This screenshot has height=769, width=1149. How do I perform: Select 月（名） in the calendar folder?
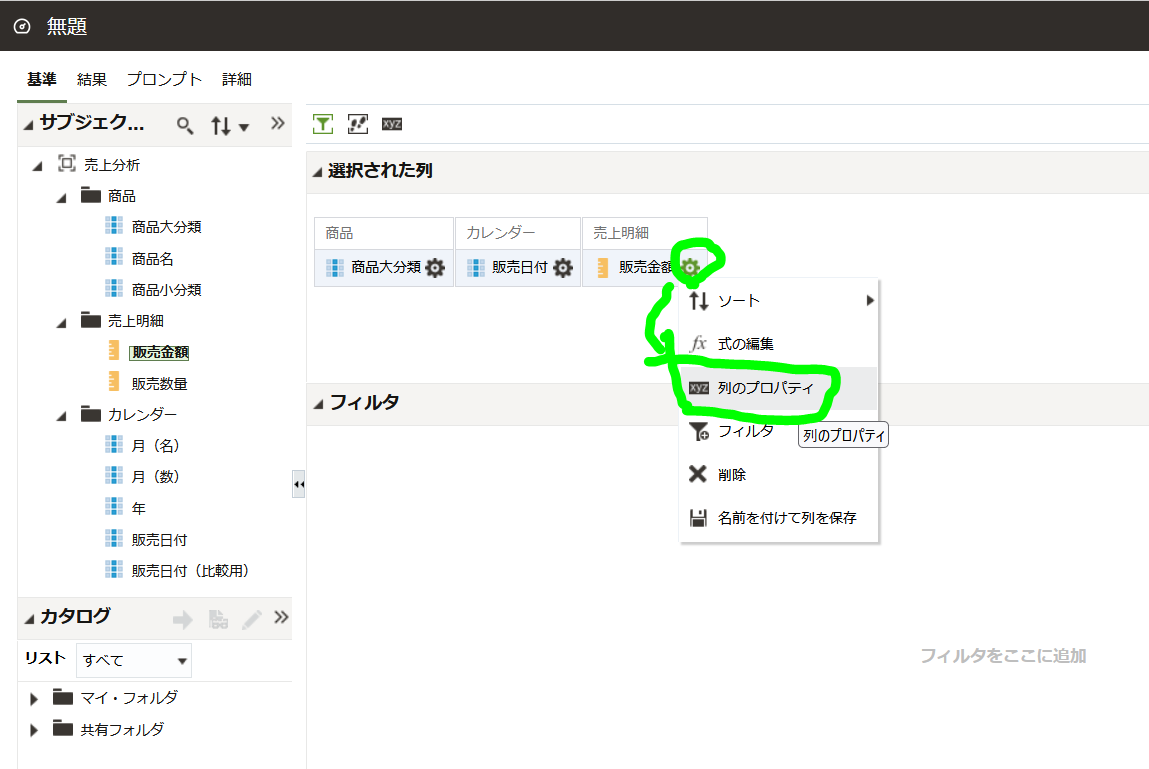[x=155, y=446]
